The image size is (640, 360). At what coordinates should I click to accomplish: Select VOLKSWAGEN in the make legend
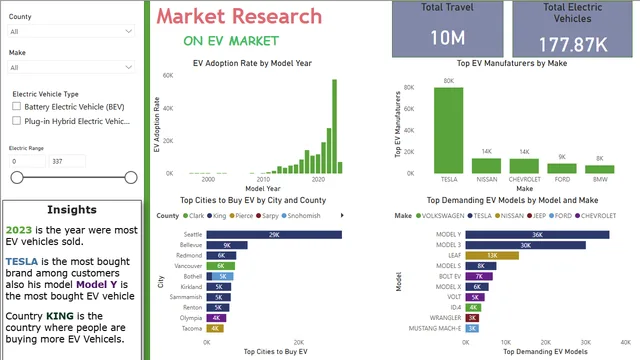pos(440,216)
